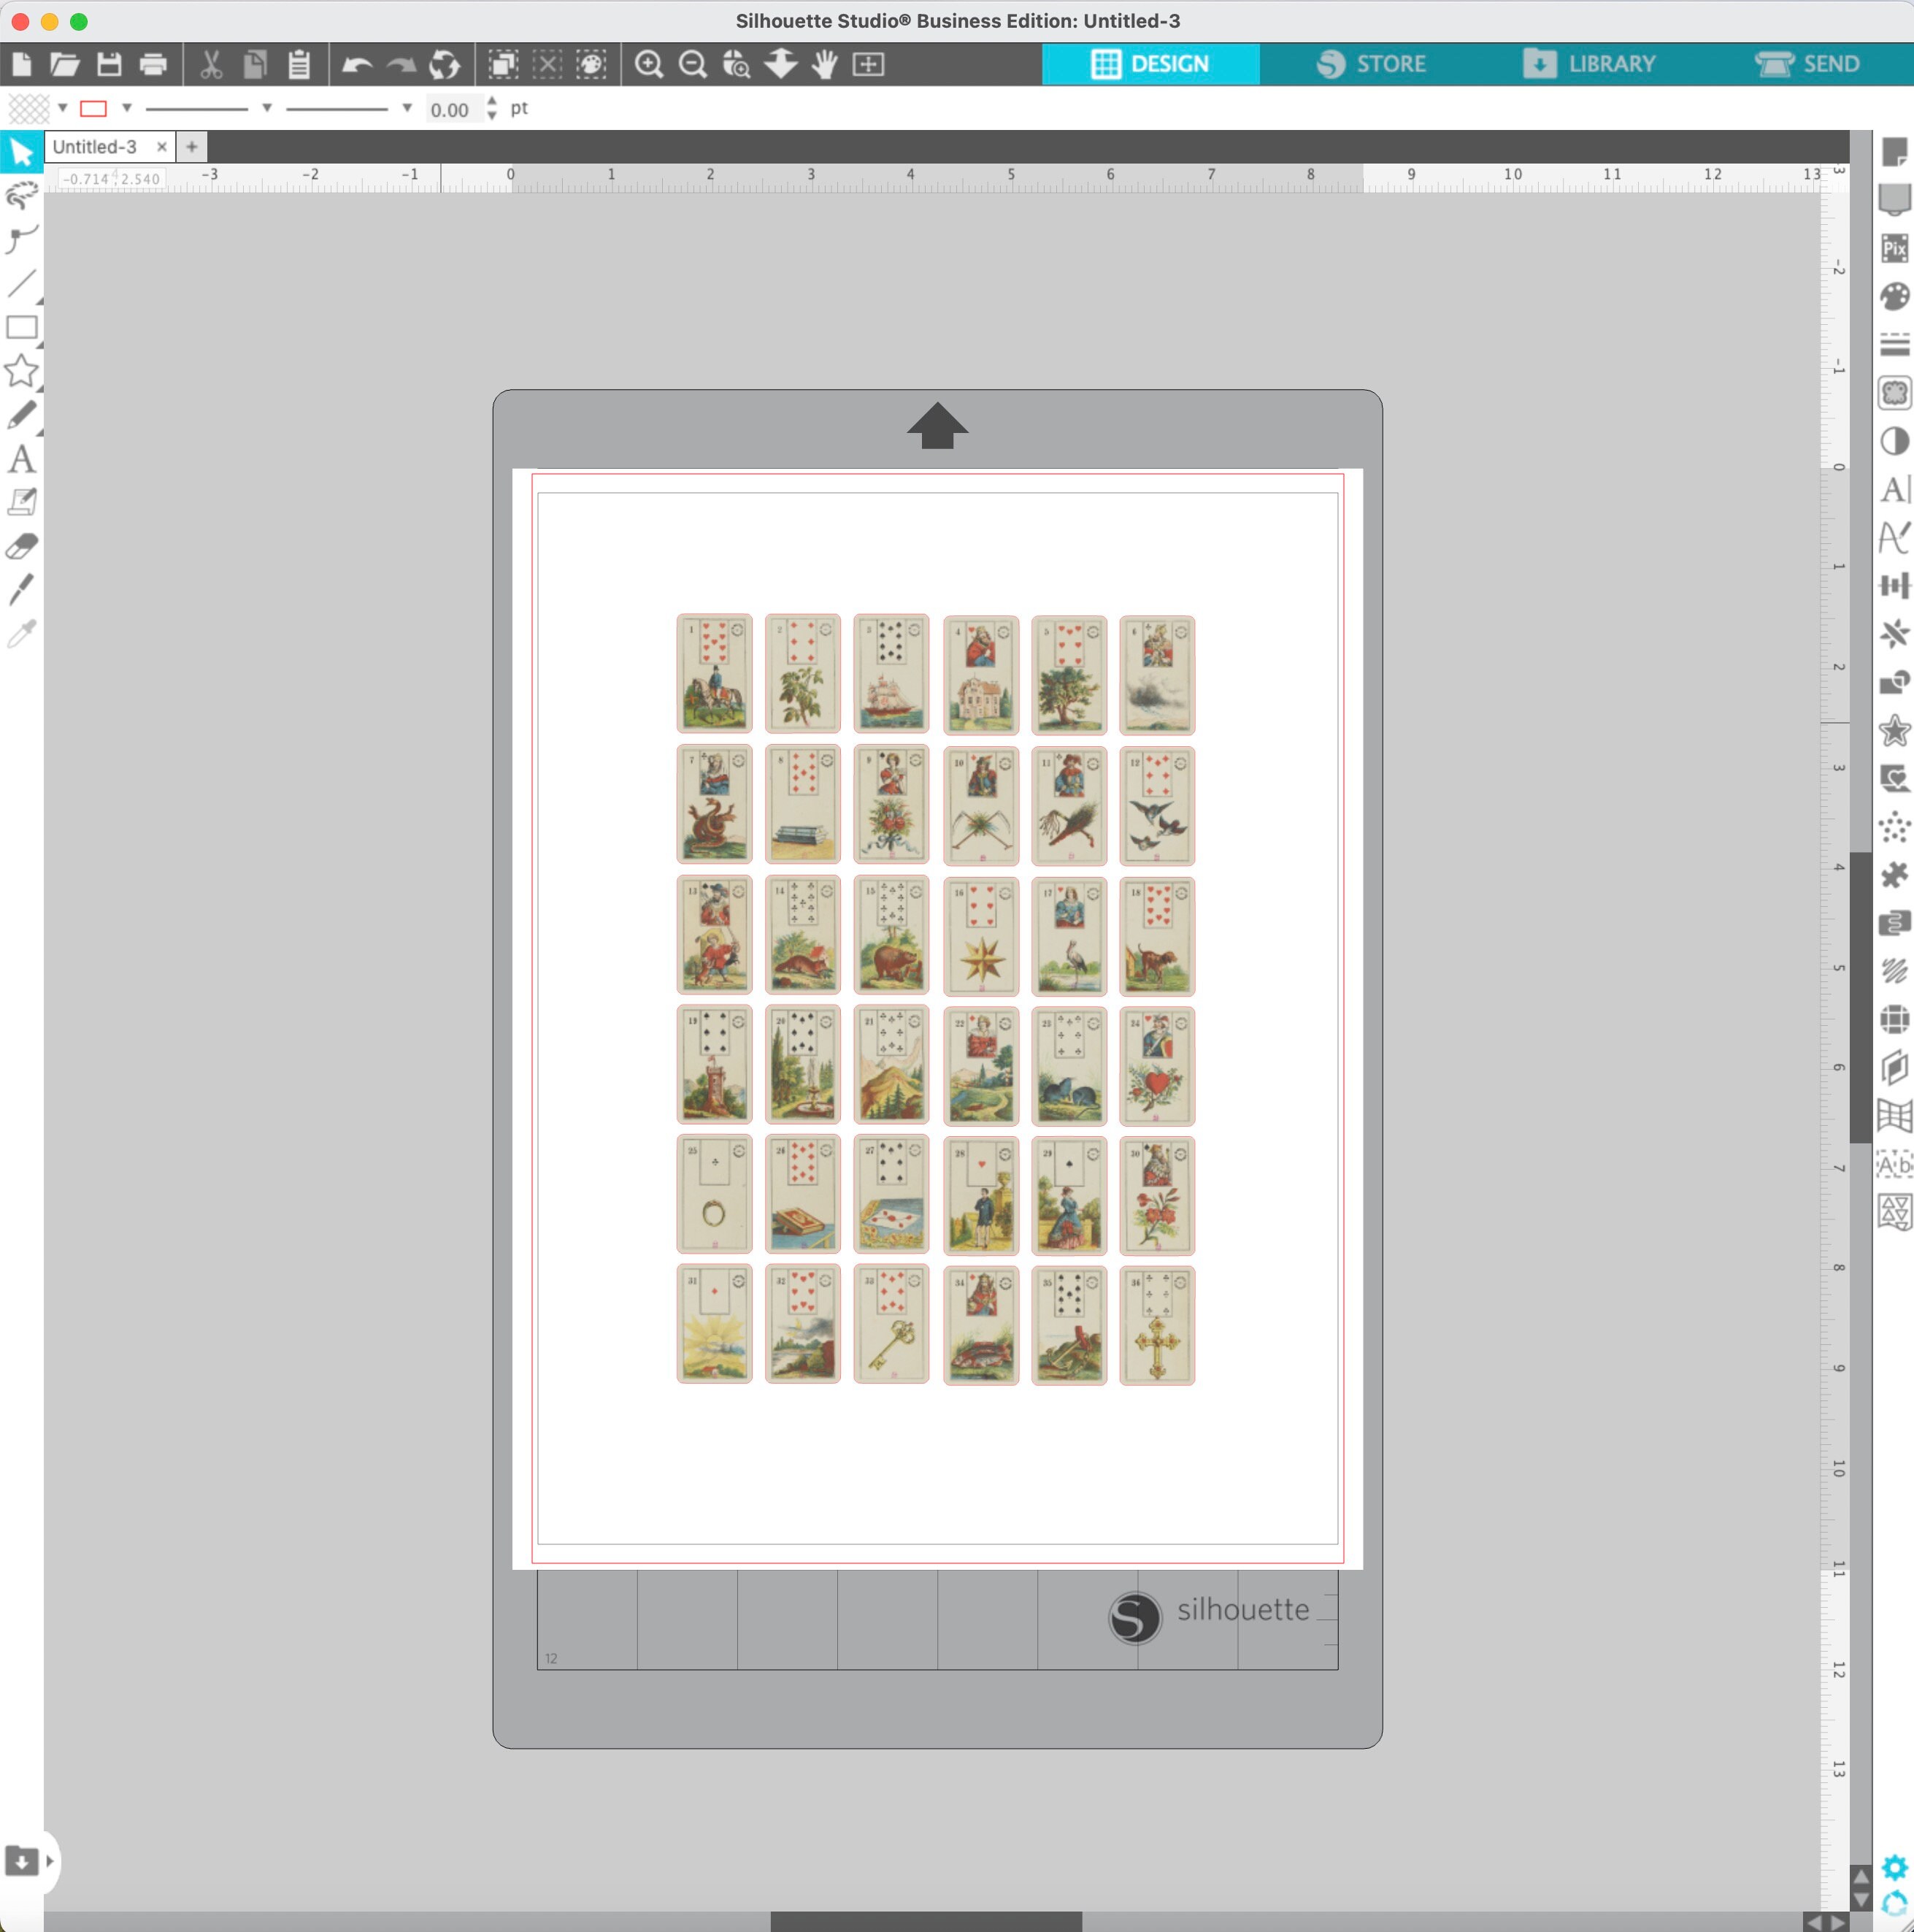Click the red line color swatch
This screenshot has height=1932, width=1914.
click(93, 108)
